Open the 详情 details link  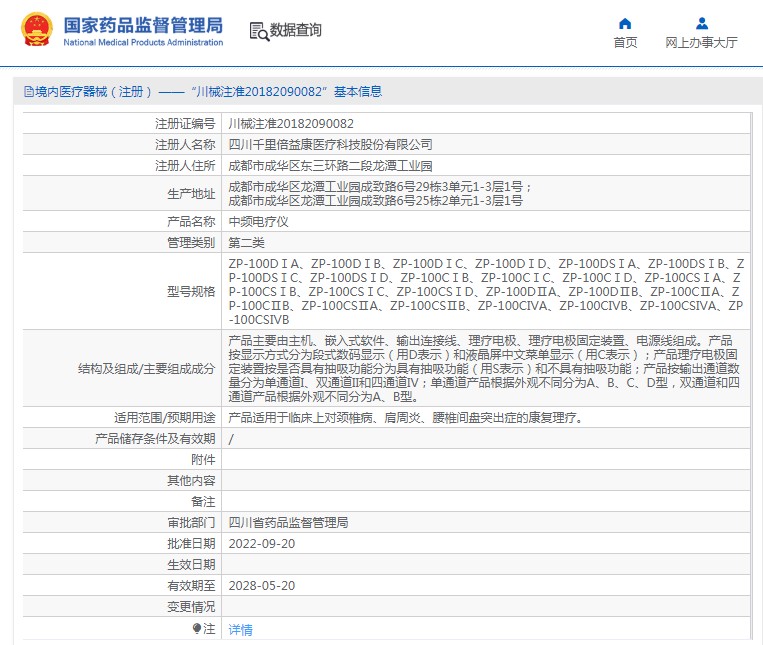tap(240, 630)
